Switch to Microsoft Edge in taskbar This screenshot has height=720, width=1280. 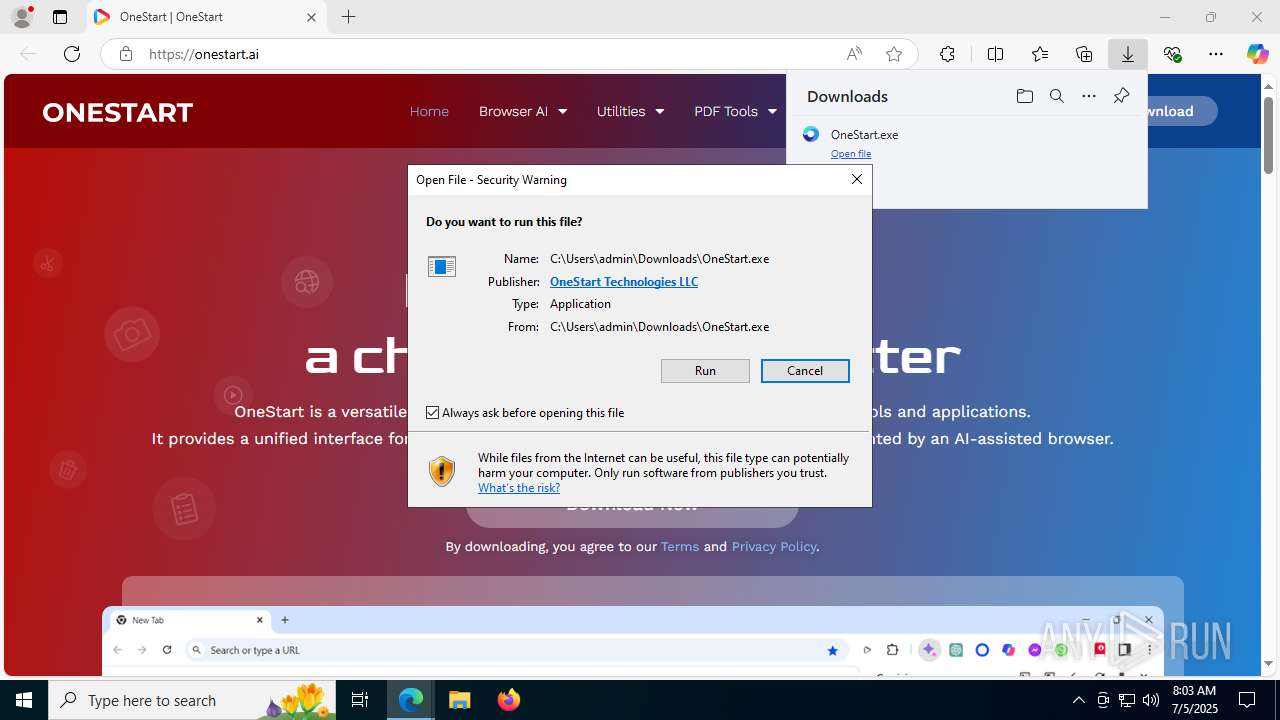click(x=412, y=700)
